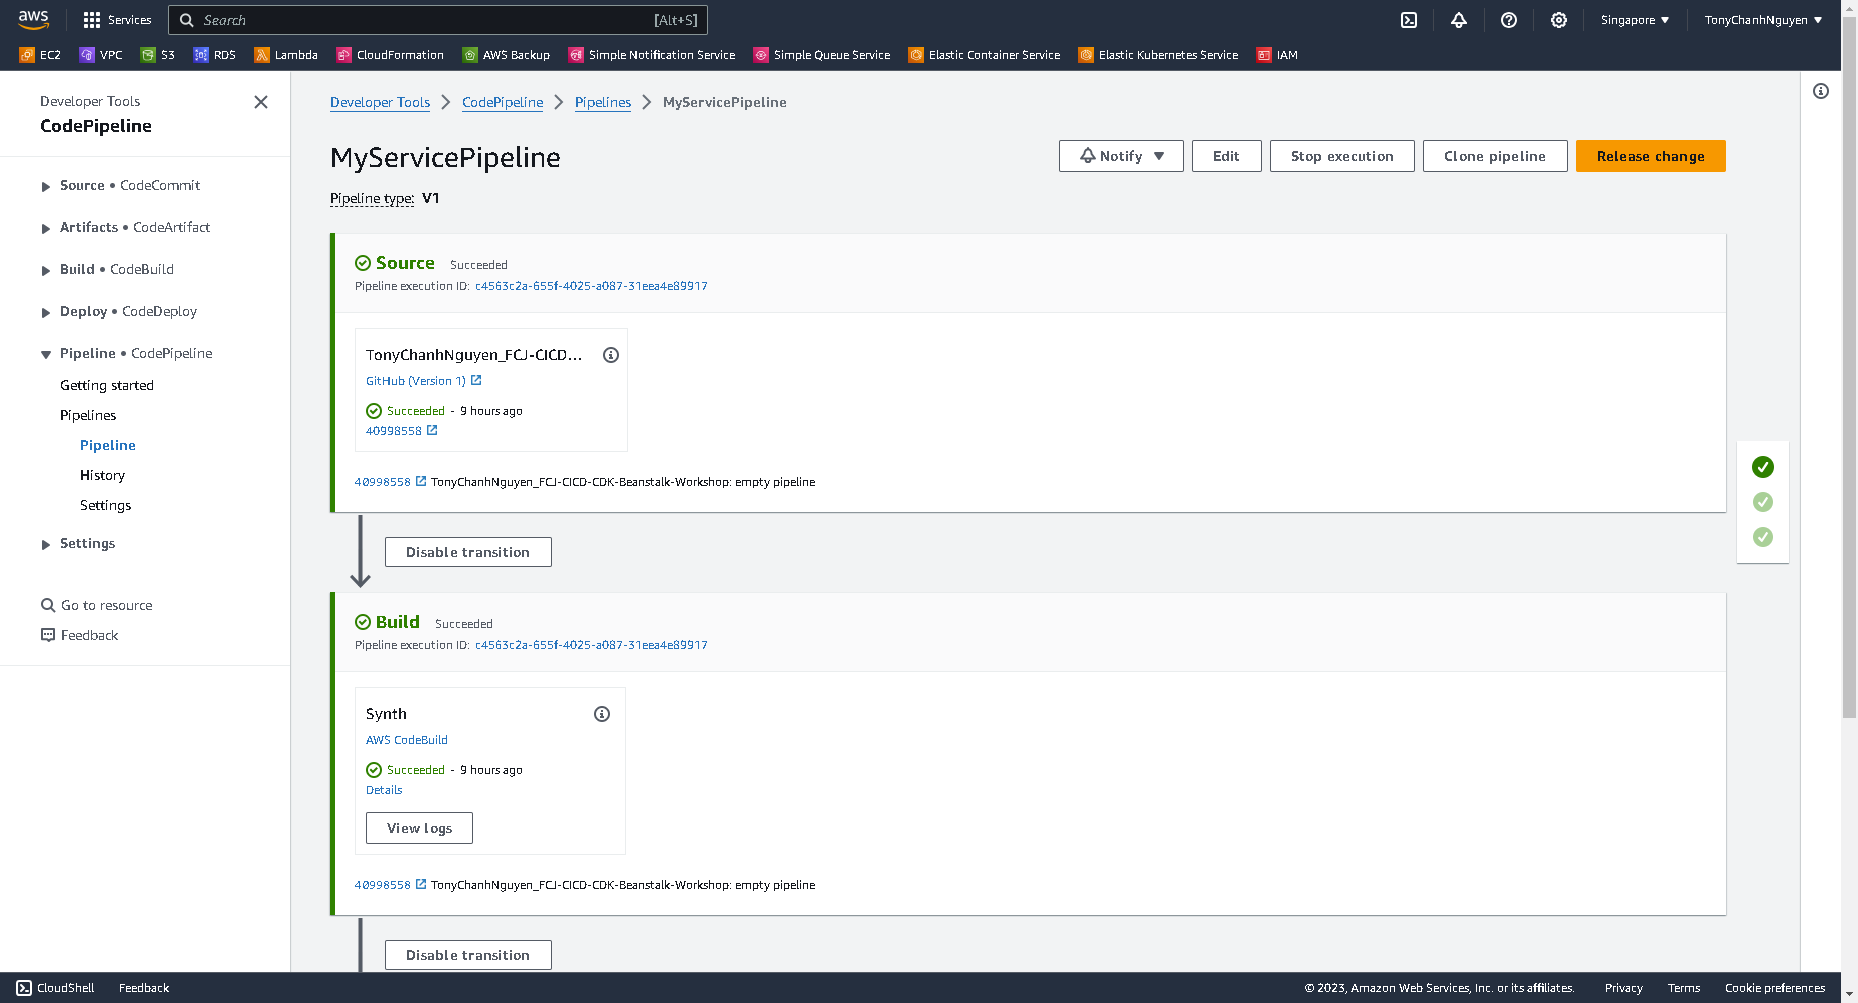Open IAM favorite shortcut

(1277, 55)
